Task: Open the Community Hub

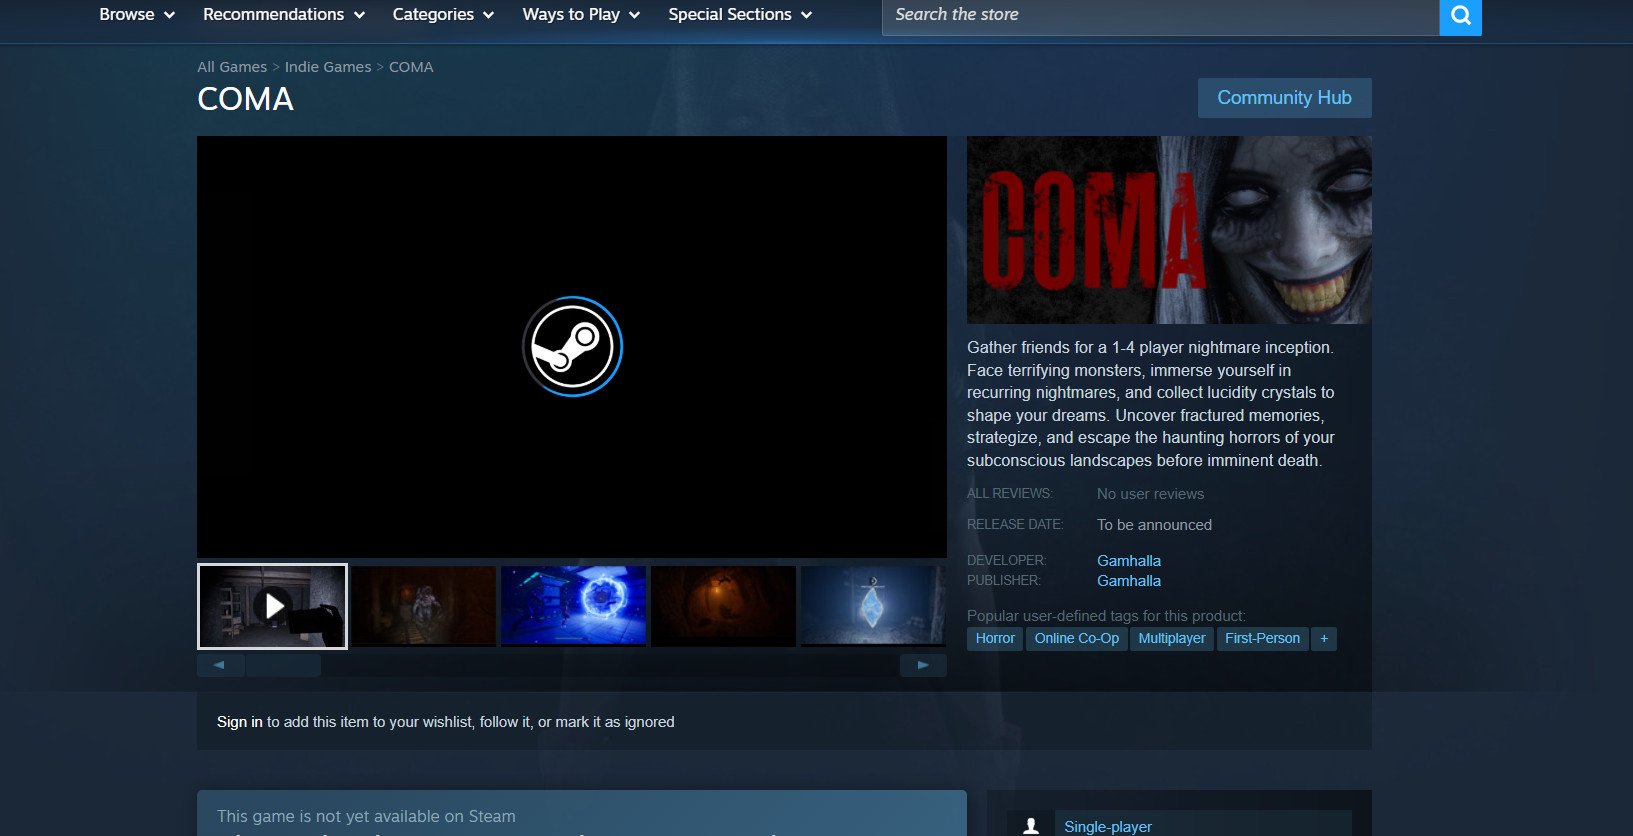Action: pos(1284,98)
